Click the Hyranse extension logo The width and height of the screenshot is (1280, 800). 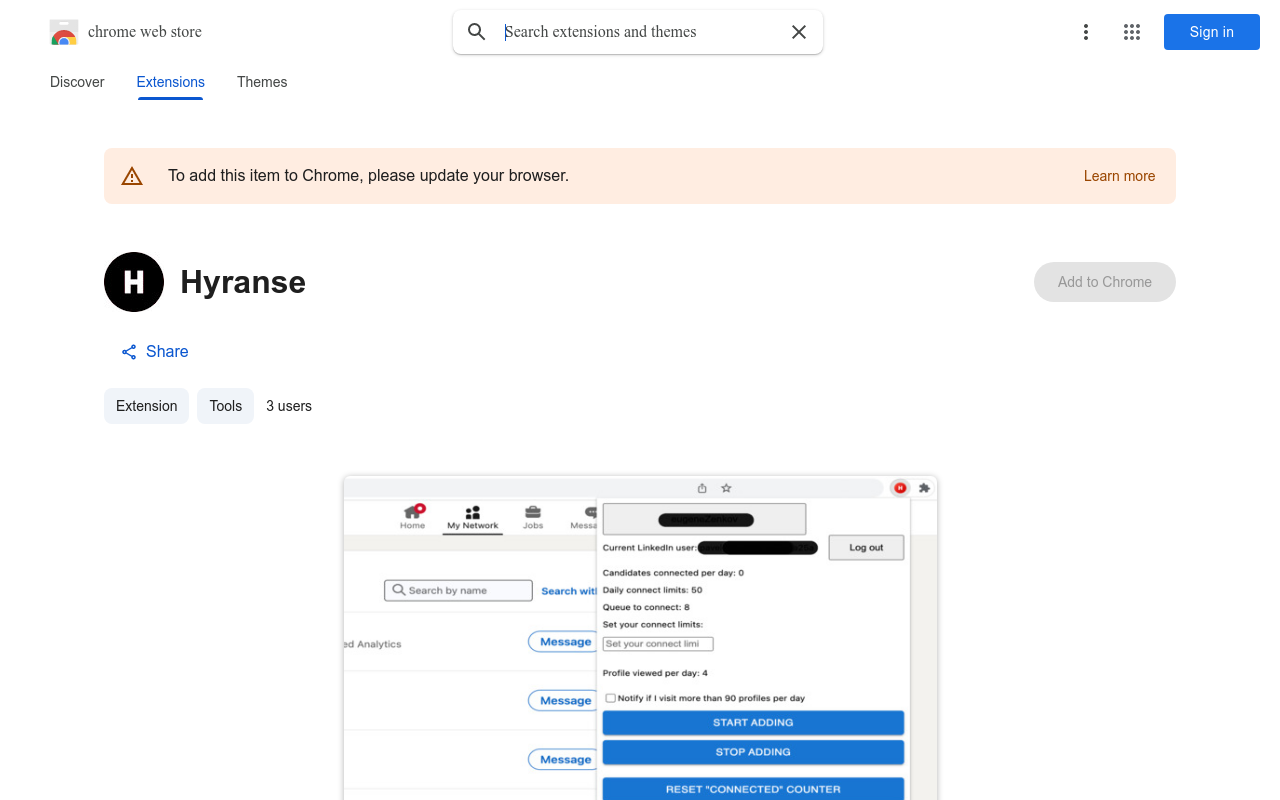pyautogui.click(x=134, y=282)
